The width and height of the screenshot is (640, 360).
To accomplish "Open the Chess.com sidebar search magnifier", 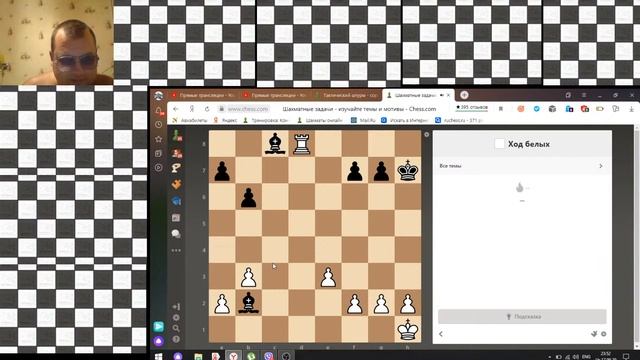I will click(176, 328).
